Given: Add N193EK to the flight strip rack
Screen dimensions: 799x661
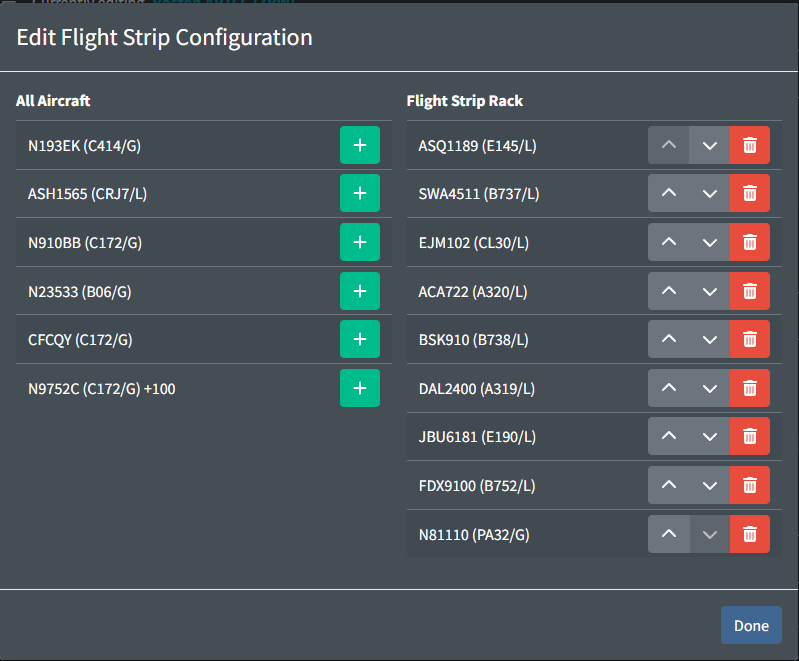Looking at the screenshot, I should click(x=360, y=145).
